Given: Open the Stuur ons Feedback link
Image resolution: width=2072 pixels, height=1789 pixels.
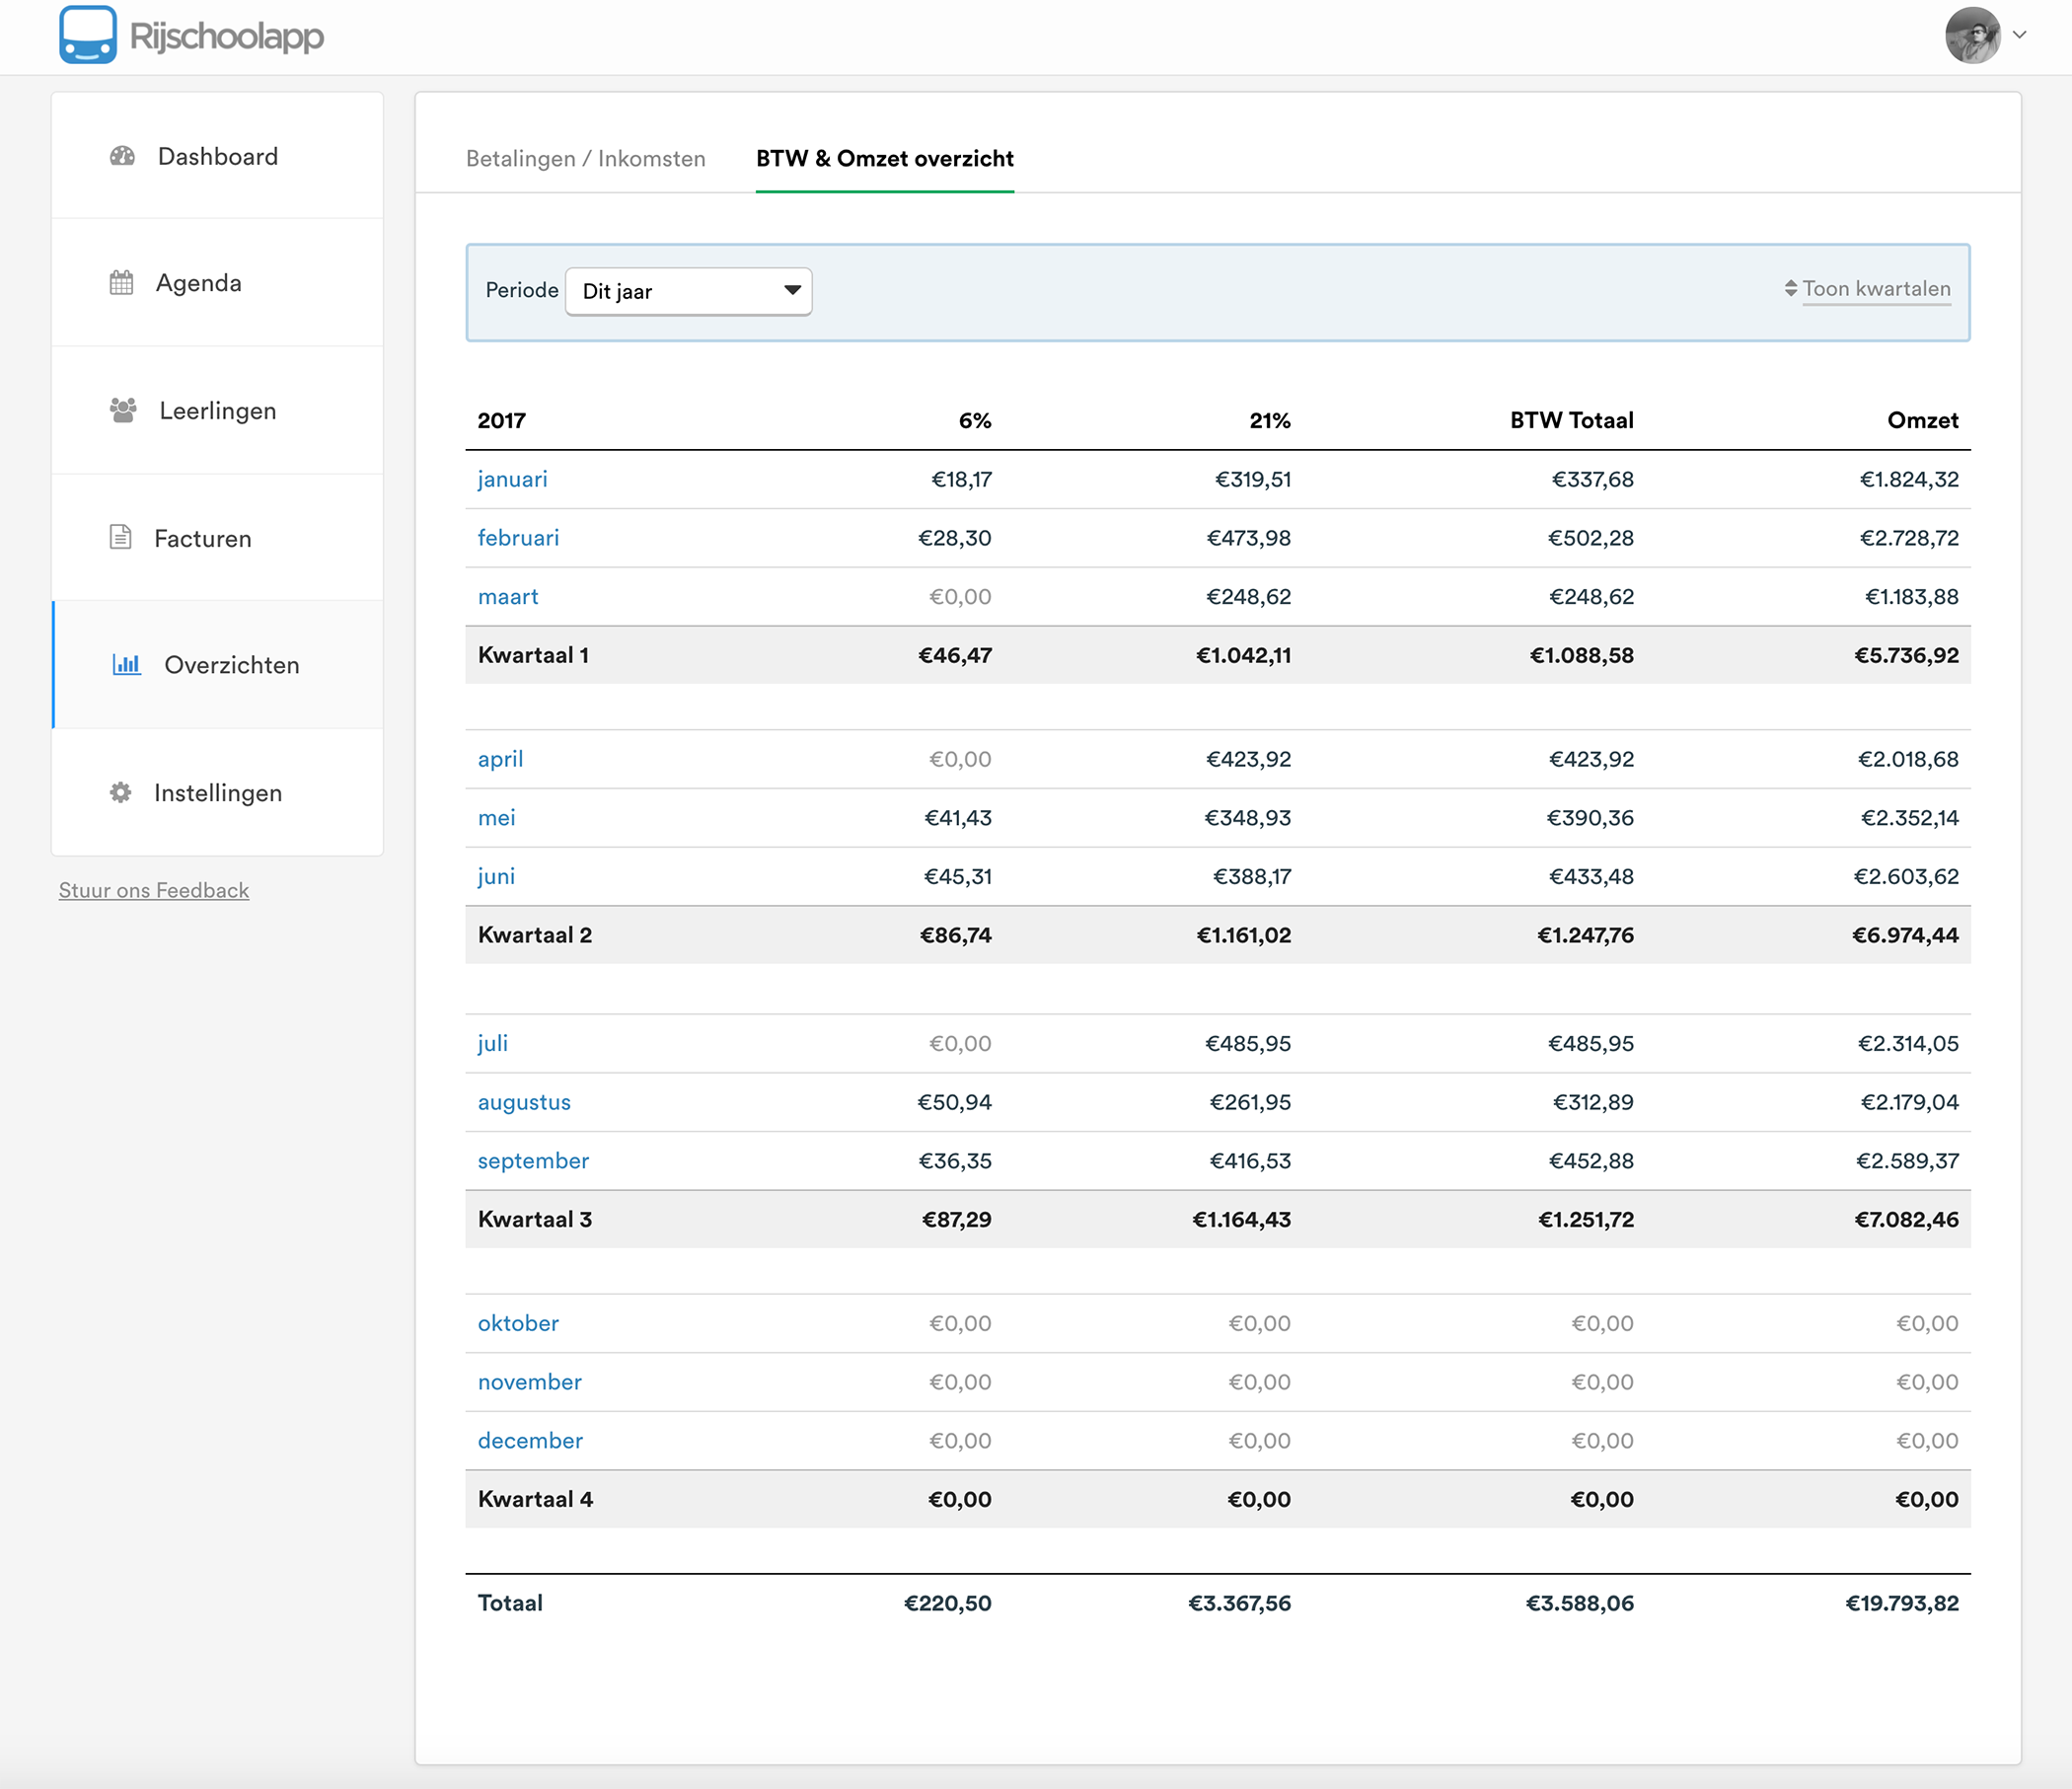Looking at the screenshot, I should pos(154,890).
